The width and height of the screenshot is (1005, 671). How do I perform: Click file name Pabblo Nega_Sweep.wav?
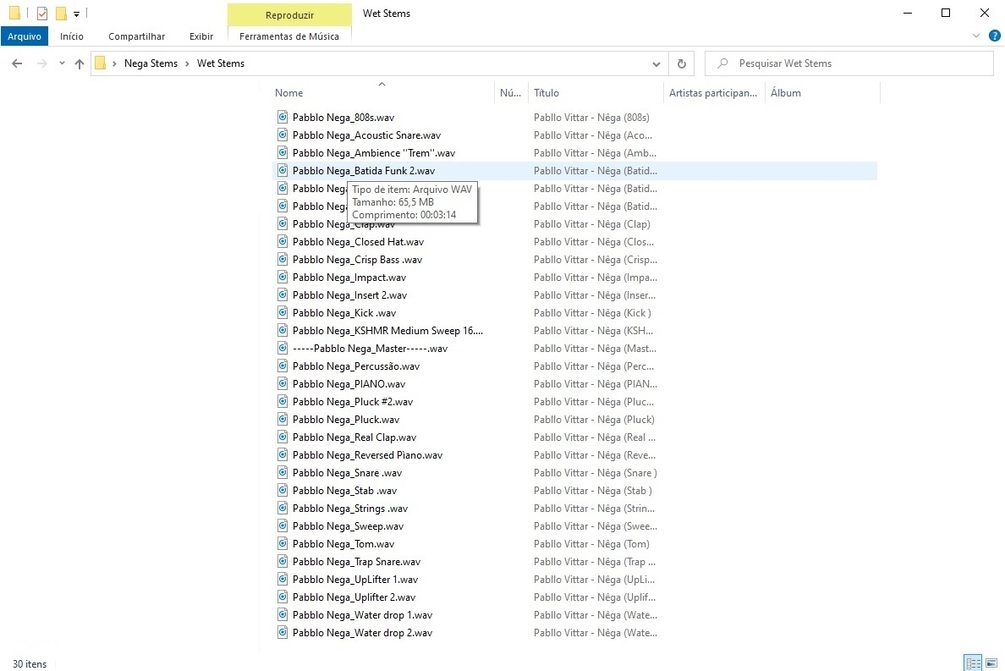pyautogui.click(x=348, y=526)
